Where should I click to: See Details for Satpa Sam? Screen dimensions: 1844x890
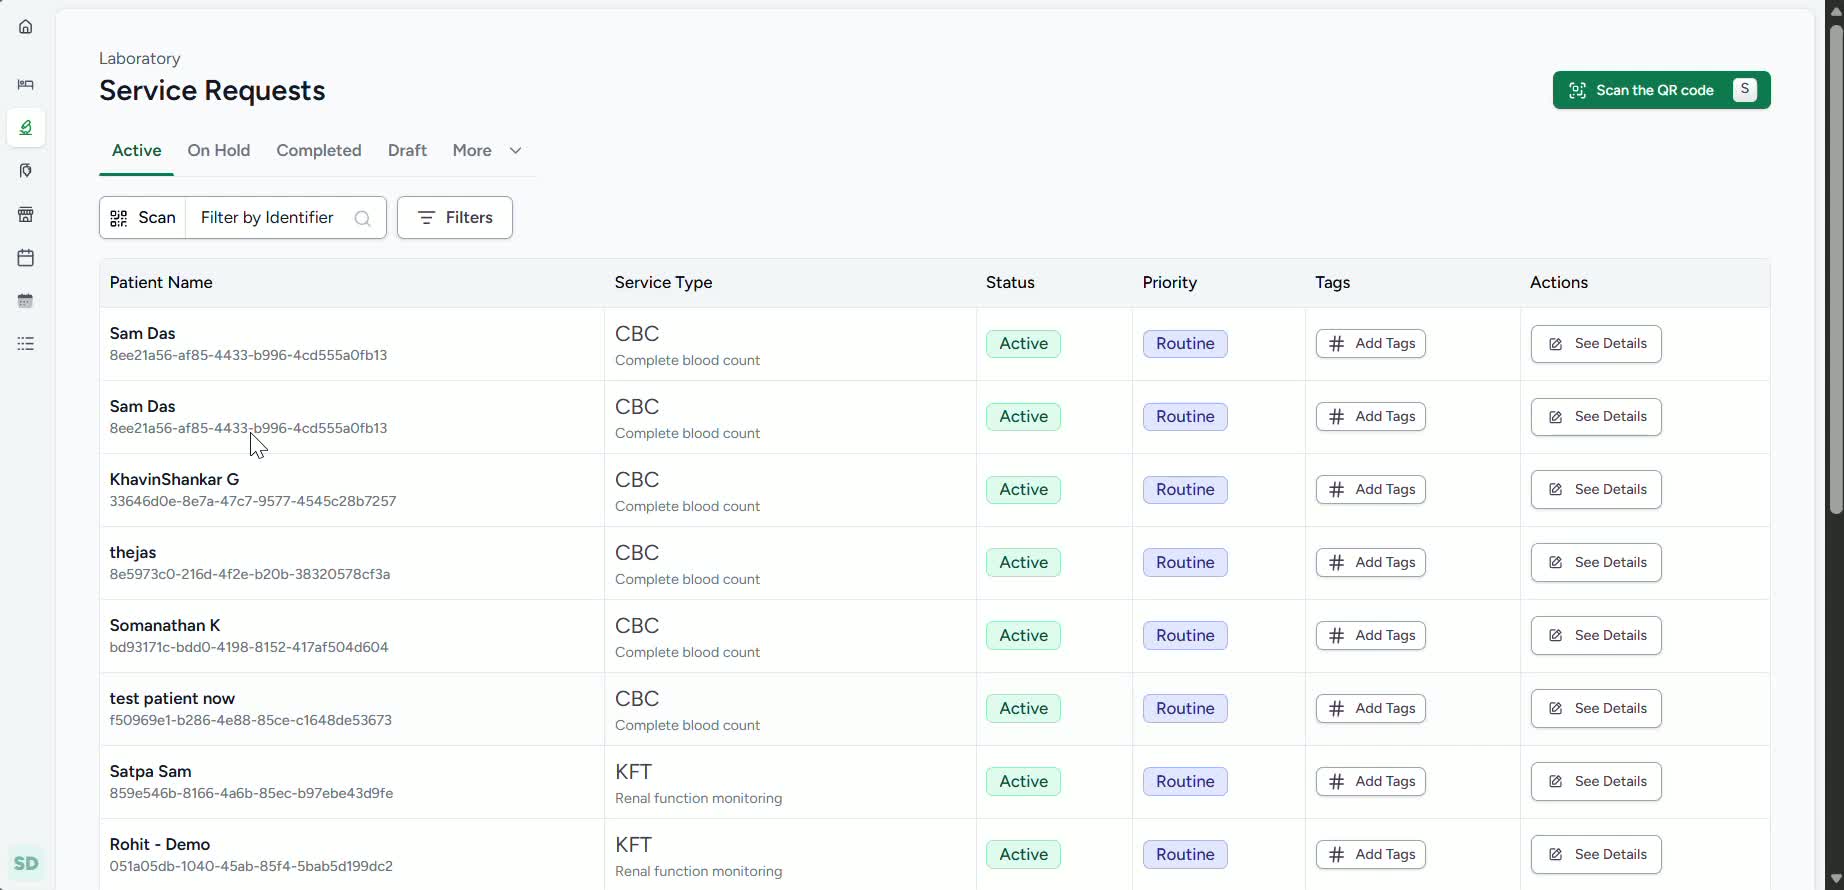pyautogui.click(x=1596, y=782)
